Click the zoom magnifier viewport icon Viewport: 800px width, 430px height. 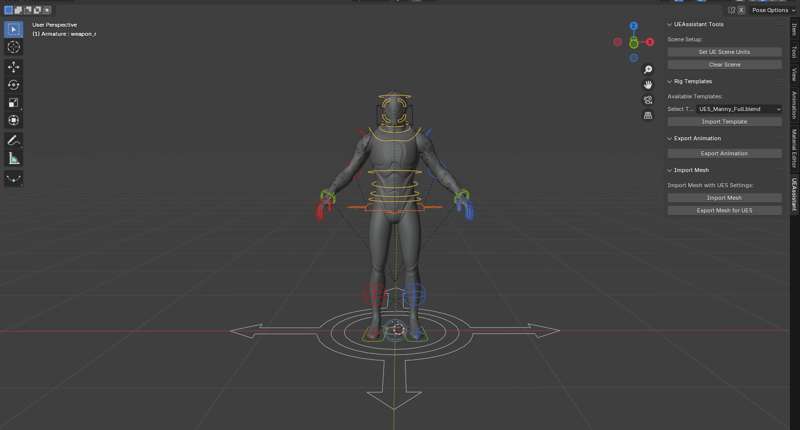(x=648, y=70)
